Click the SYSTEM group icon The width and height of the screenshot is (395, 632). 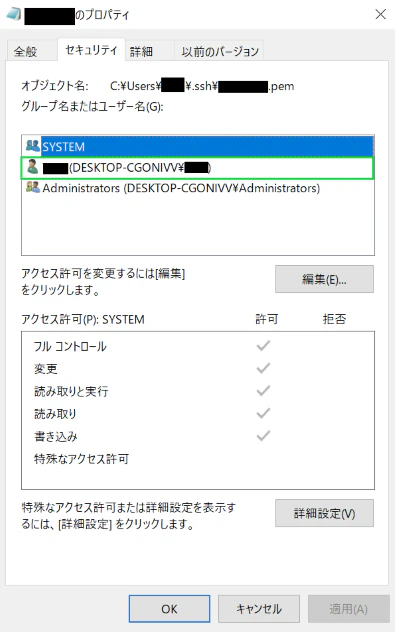(33, 146)
